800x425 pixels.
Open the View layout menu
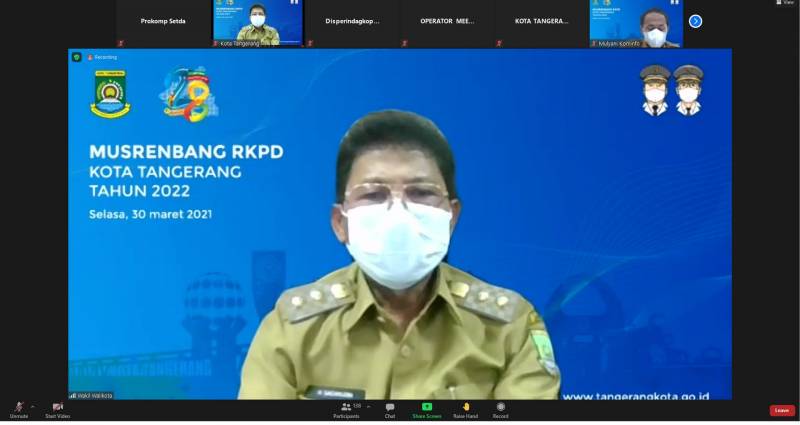(x=788, y=3)
